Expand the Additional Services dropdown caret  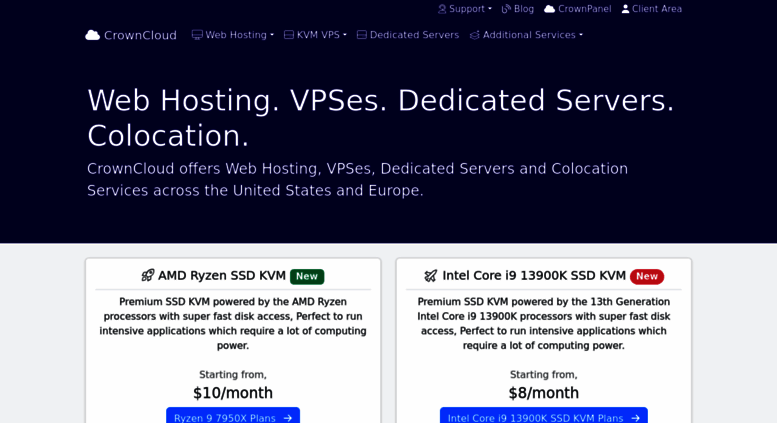tap(581, 35)
